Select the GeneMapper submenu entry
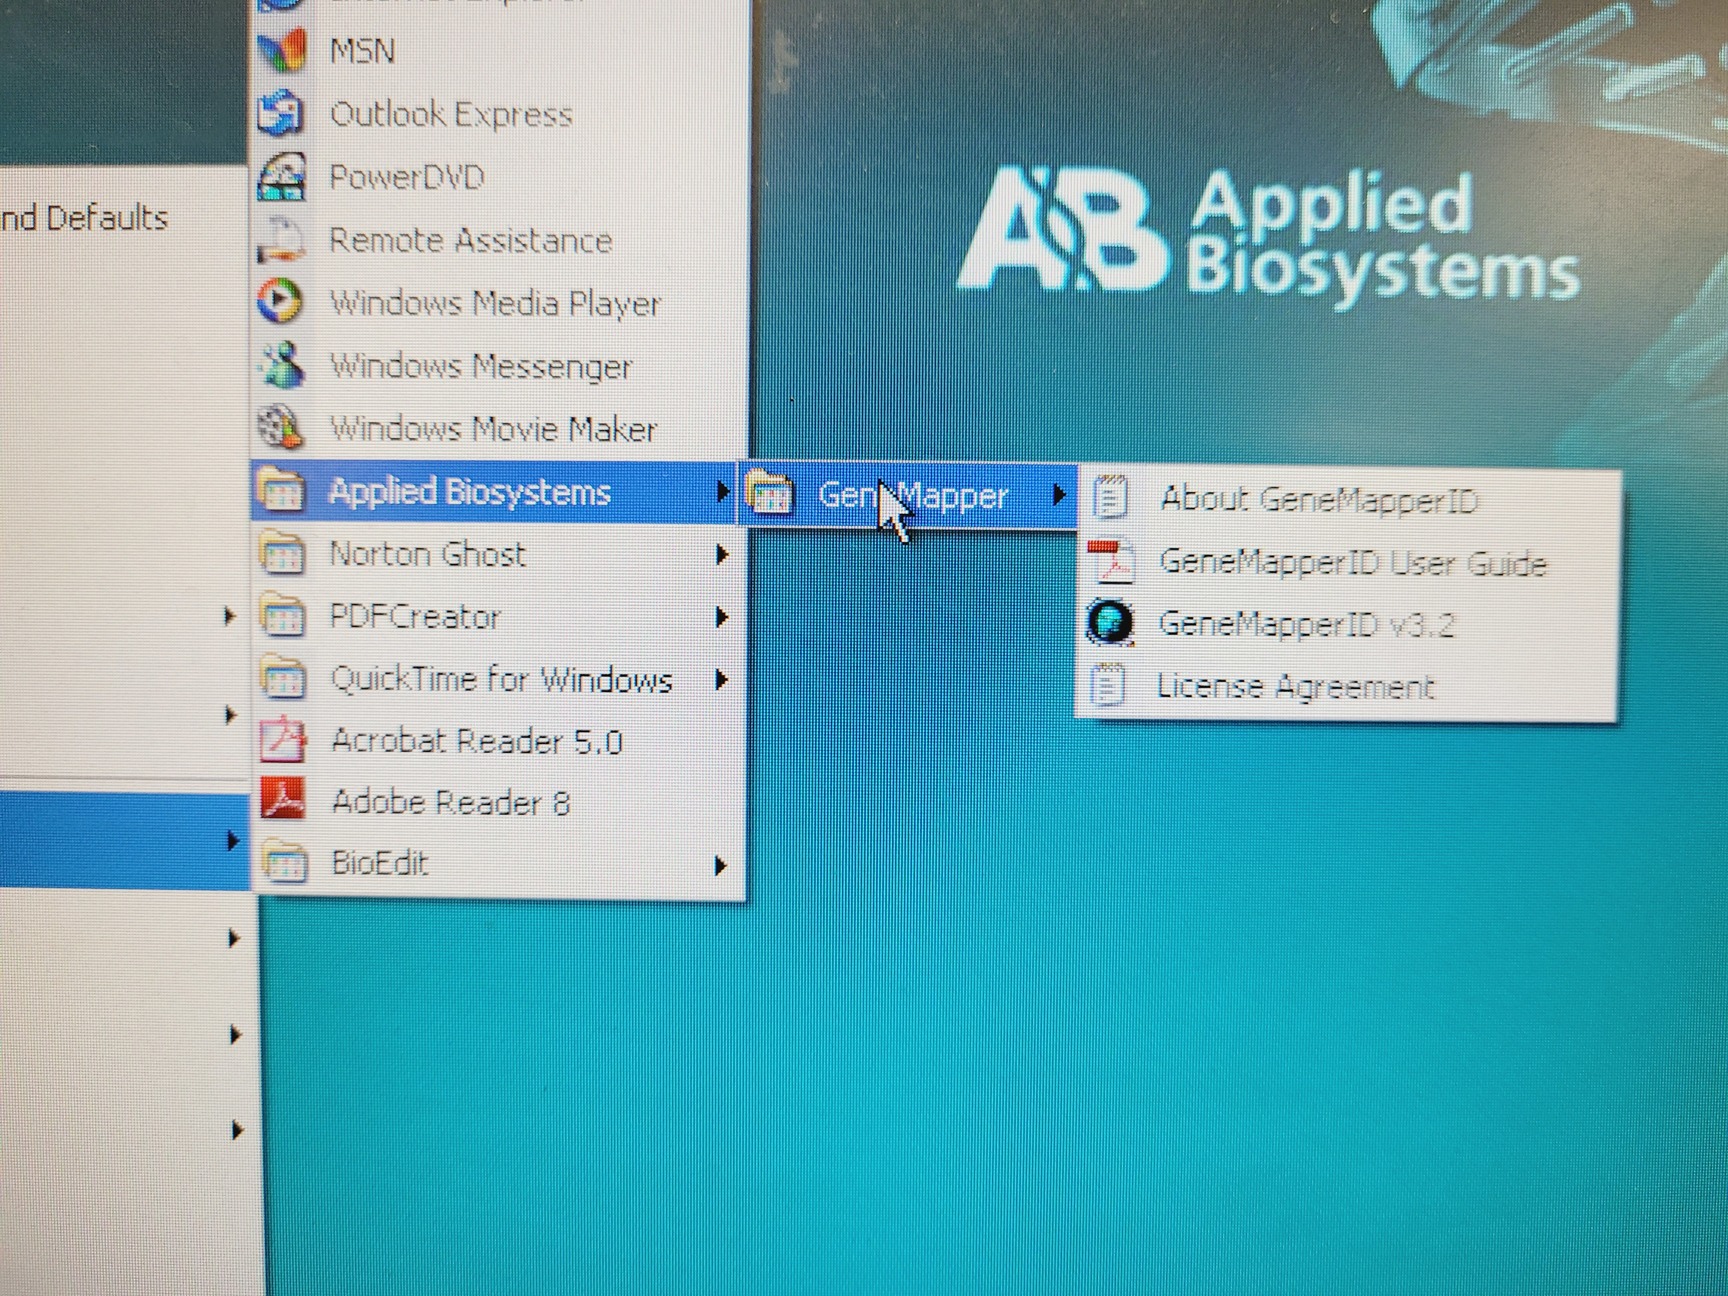Screen dimensions: 1728x1296 909,494
